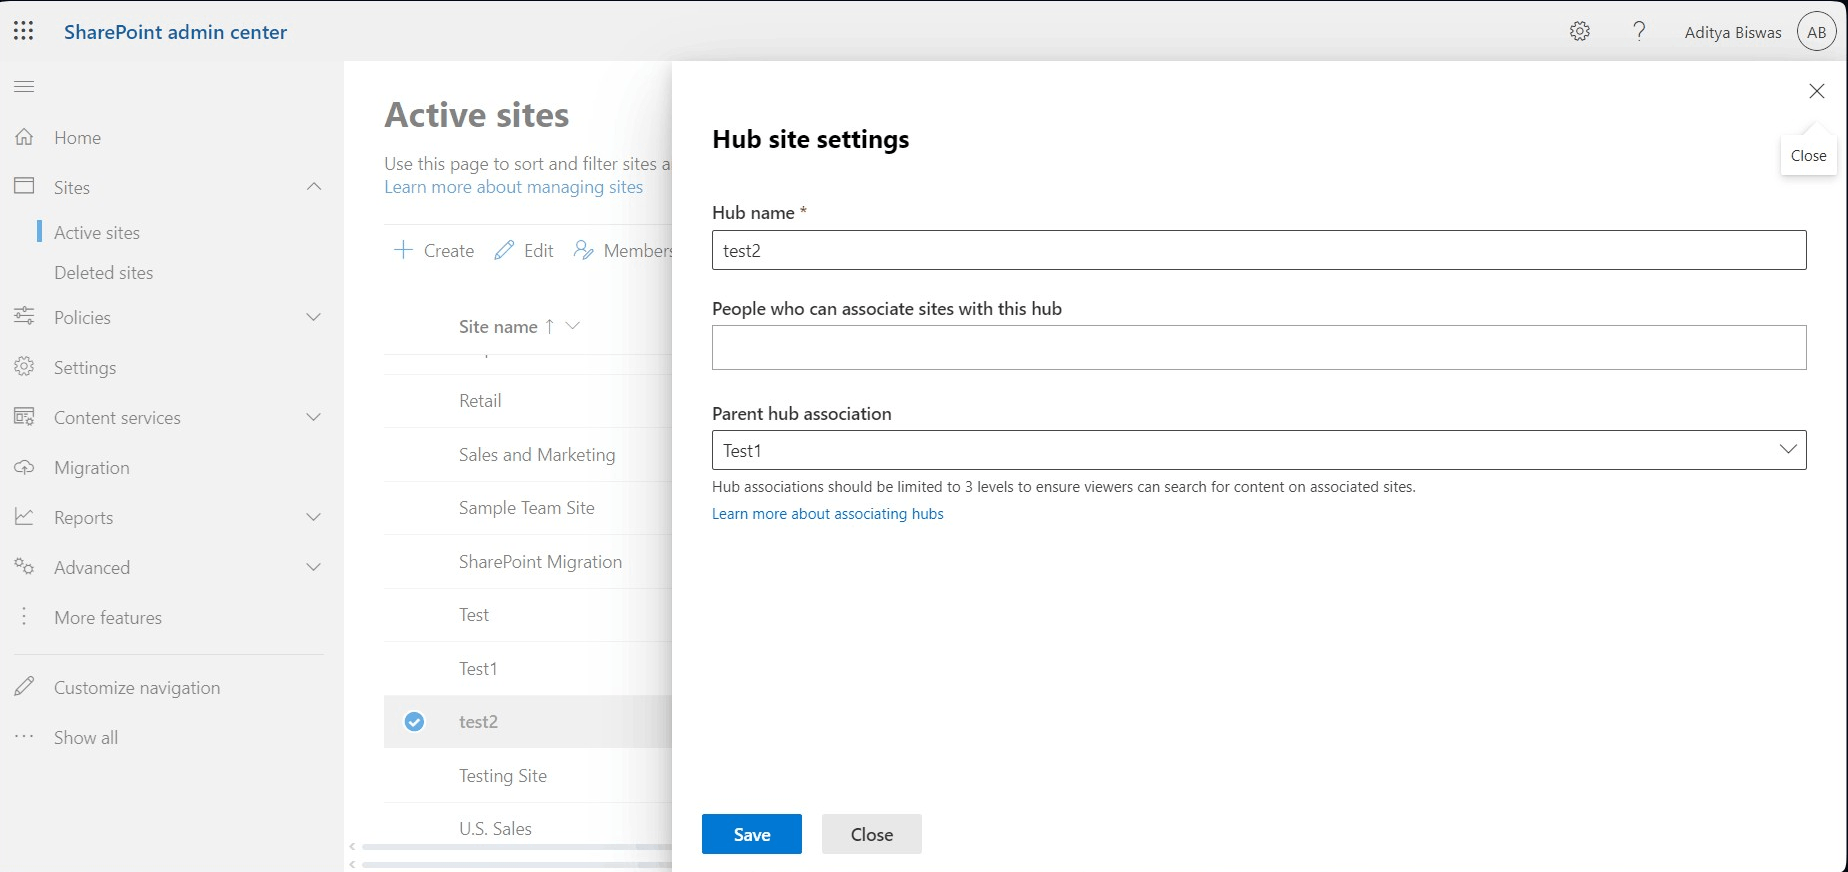The height and width of the screenshot is (872, 1848).
Task: Open Learn more about associating hubs
Action: pos(827,514)
